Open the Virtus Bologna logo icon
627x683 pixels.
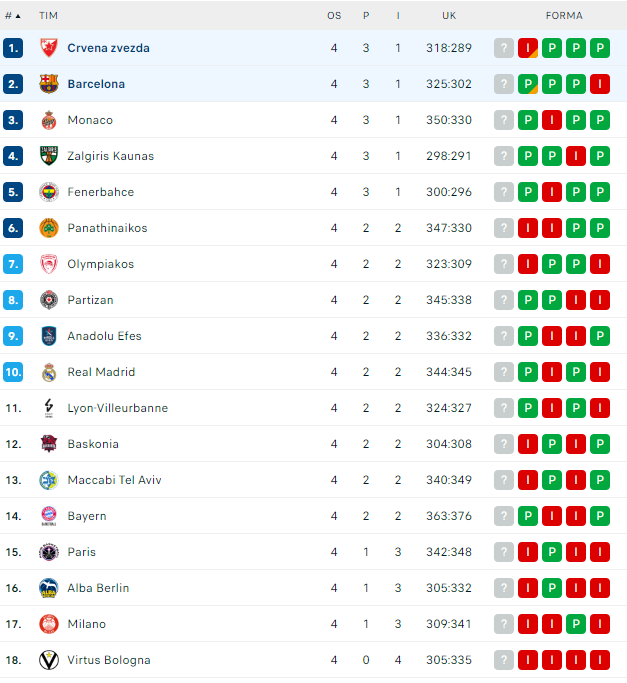click(x=49, y=660)
